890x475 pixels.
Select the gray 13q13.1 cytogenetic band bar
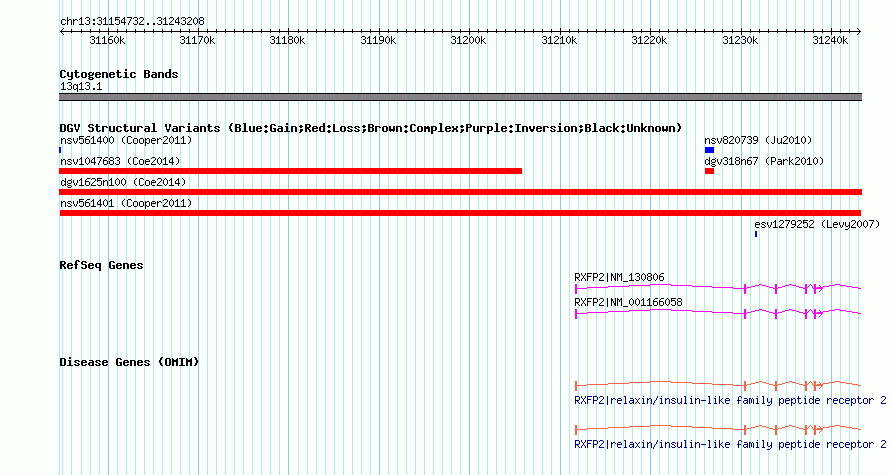[460, 97]
